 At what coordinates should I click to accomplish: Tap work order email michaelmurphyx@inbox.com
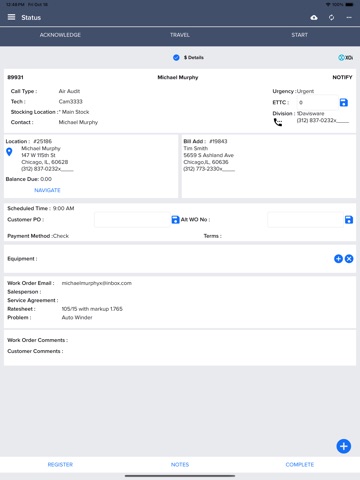97,283
